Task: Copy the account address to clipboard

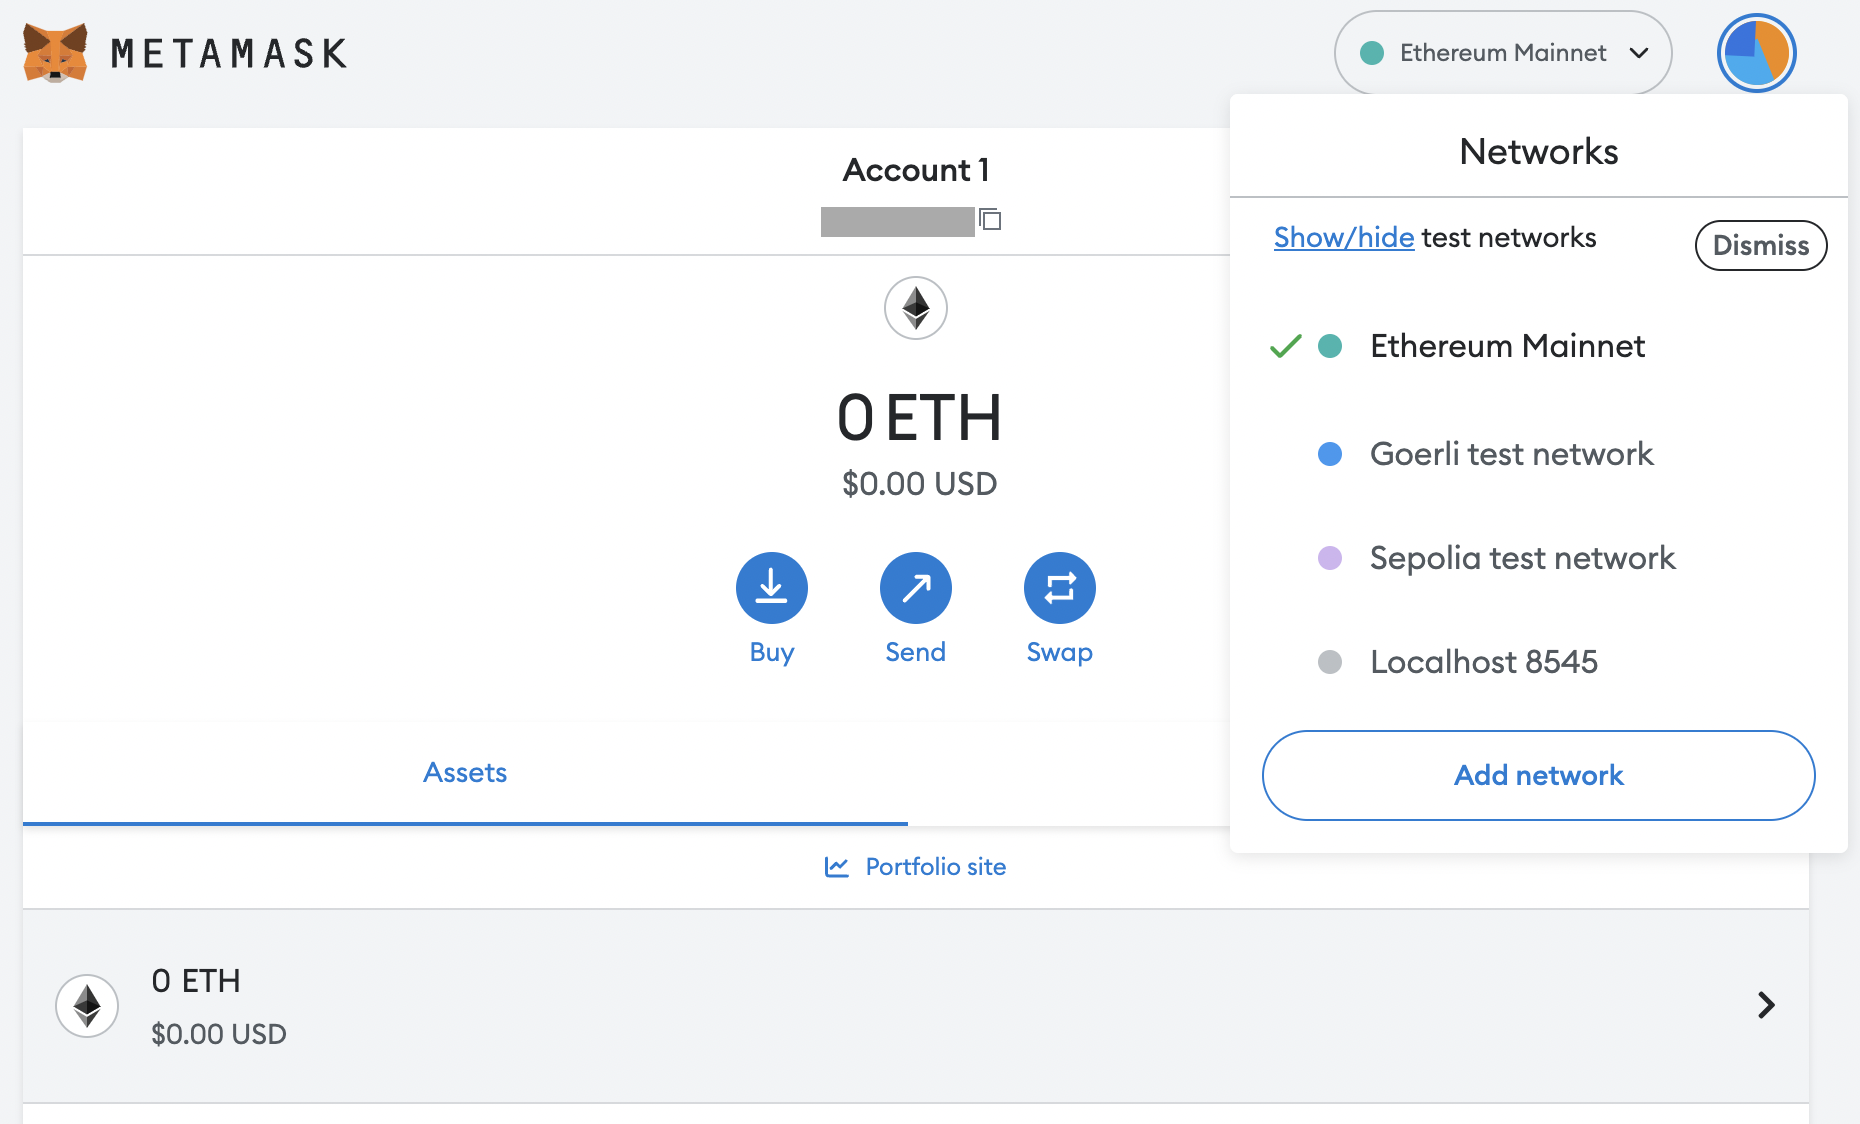Action: [990, 220]
